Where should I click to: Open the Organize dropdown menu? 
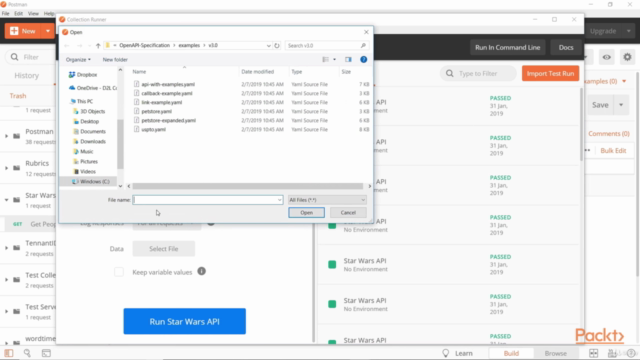click(x=78, y=60)
